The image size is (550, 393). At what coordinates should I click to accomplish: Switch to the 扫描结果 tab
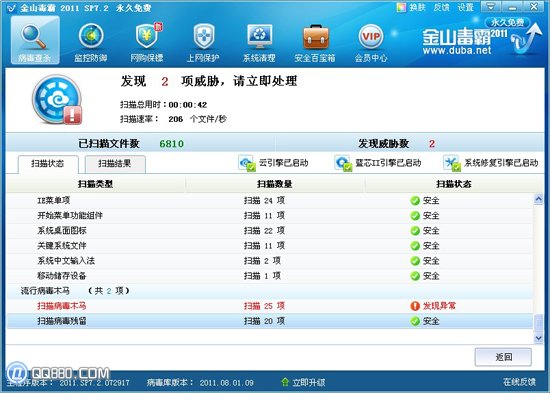[115, 164]
